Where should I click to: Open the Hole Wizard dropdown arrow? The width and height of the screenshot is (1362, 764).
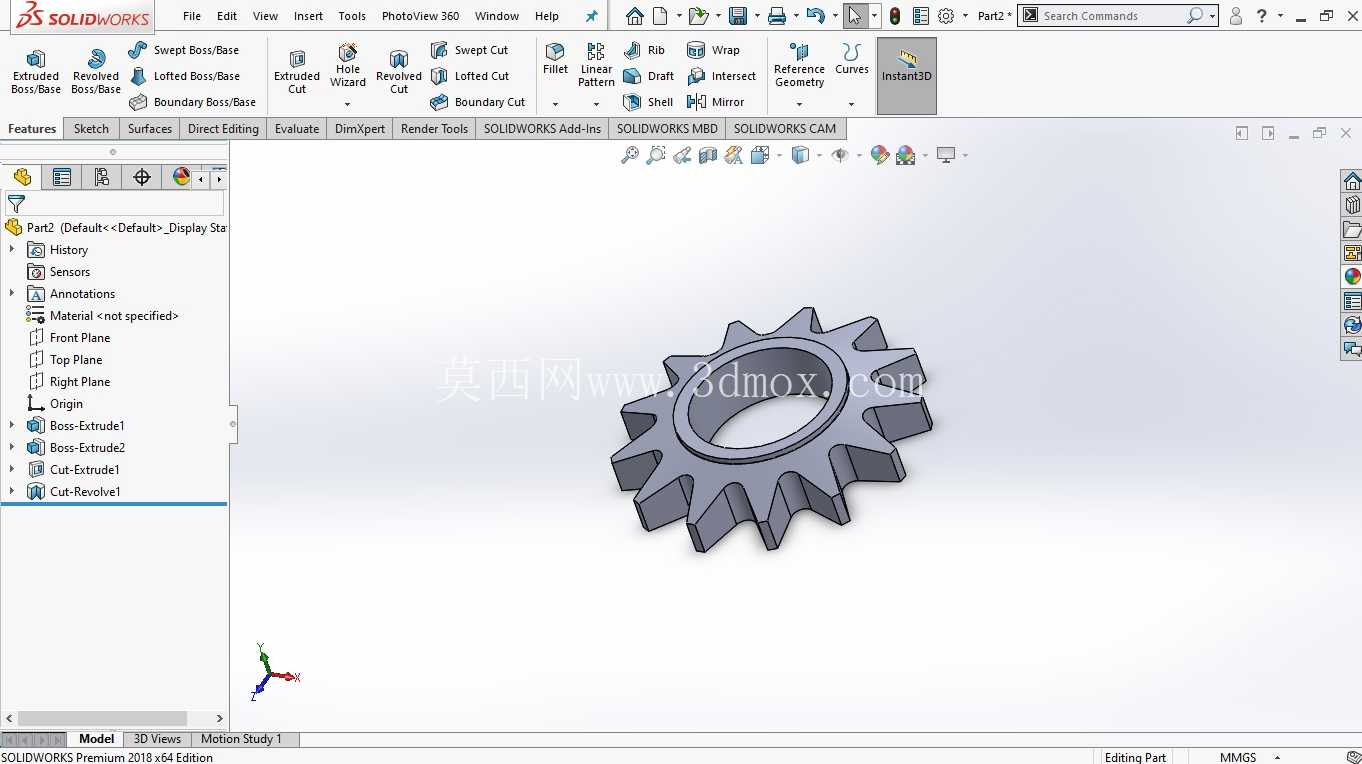click(348, 104)
